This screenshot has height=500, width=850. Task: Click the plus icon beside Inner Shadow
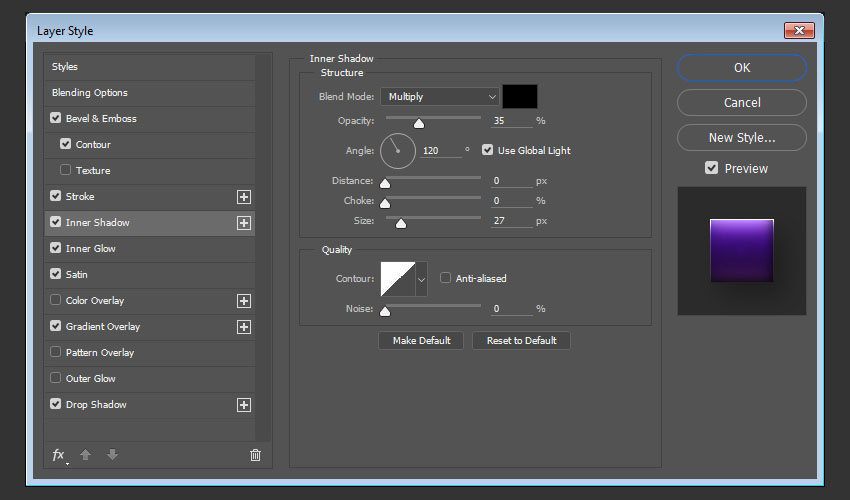point(243,223)
